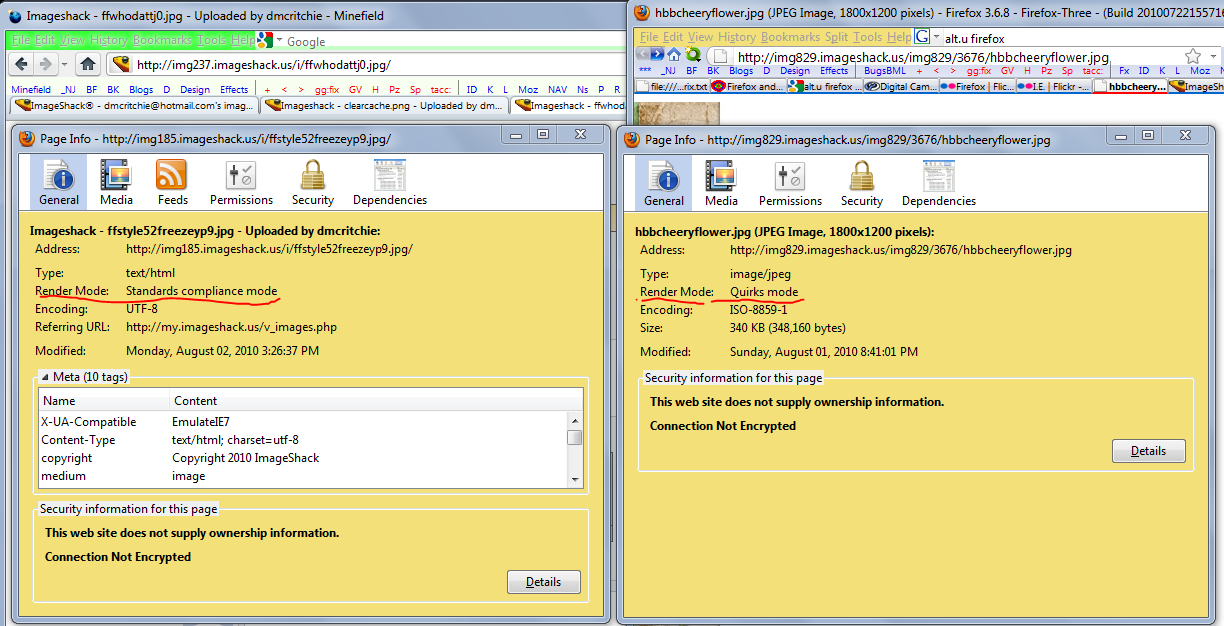Open the Blogs bookmark in Minefield toolbar
Screen dimensions: 1224x626
(141, 89)
